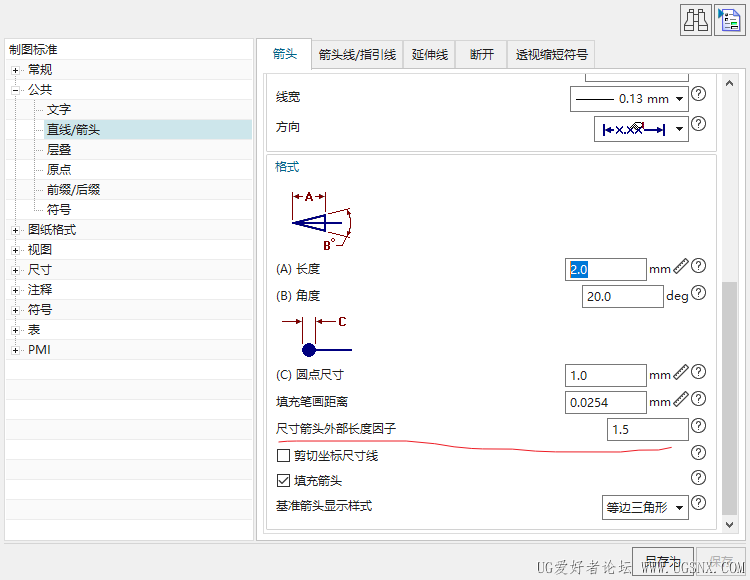
Task: Expand the 常规 tree node
Action: click(16, 70)
